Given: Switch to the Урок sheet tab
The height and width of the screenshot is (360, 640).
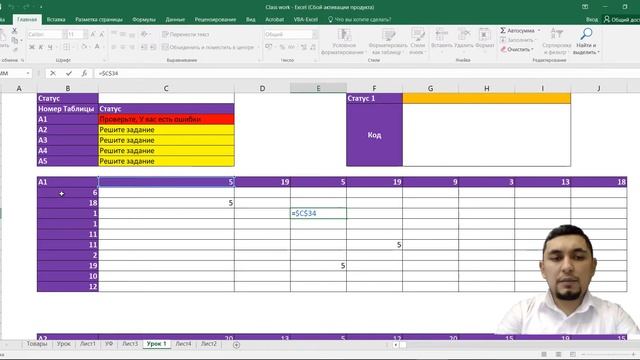Looking at the screenshot, I should pos(64,344).
